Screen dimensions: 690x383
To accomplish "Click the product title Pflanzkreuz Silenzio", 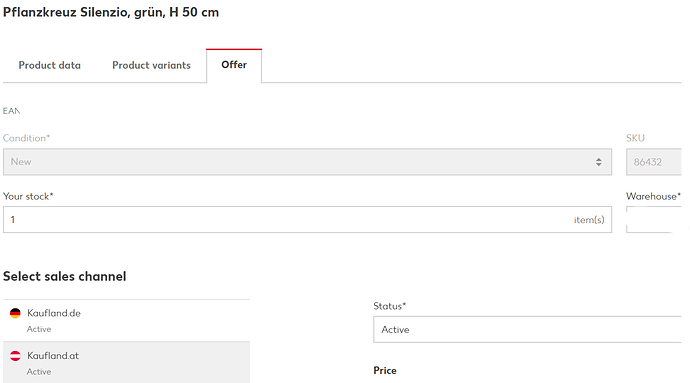I will tap(111, 12).
